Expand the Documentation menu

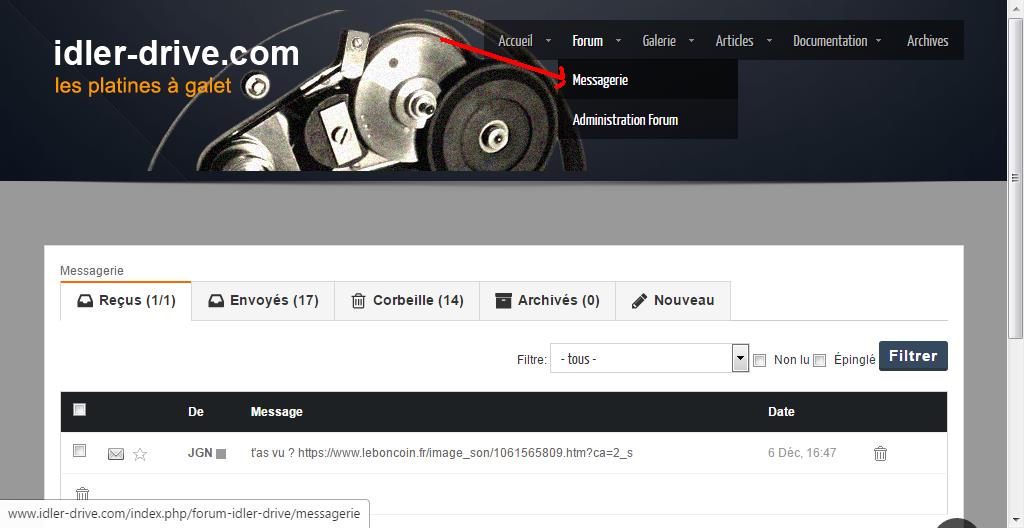pyautogui.click(x=830, y=41)
